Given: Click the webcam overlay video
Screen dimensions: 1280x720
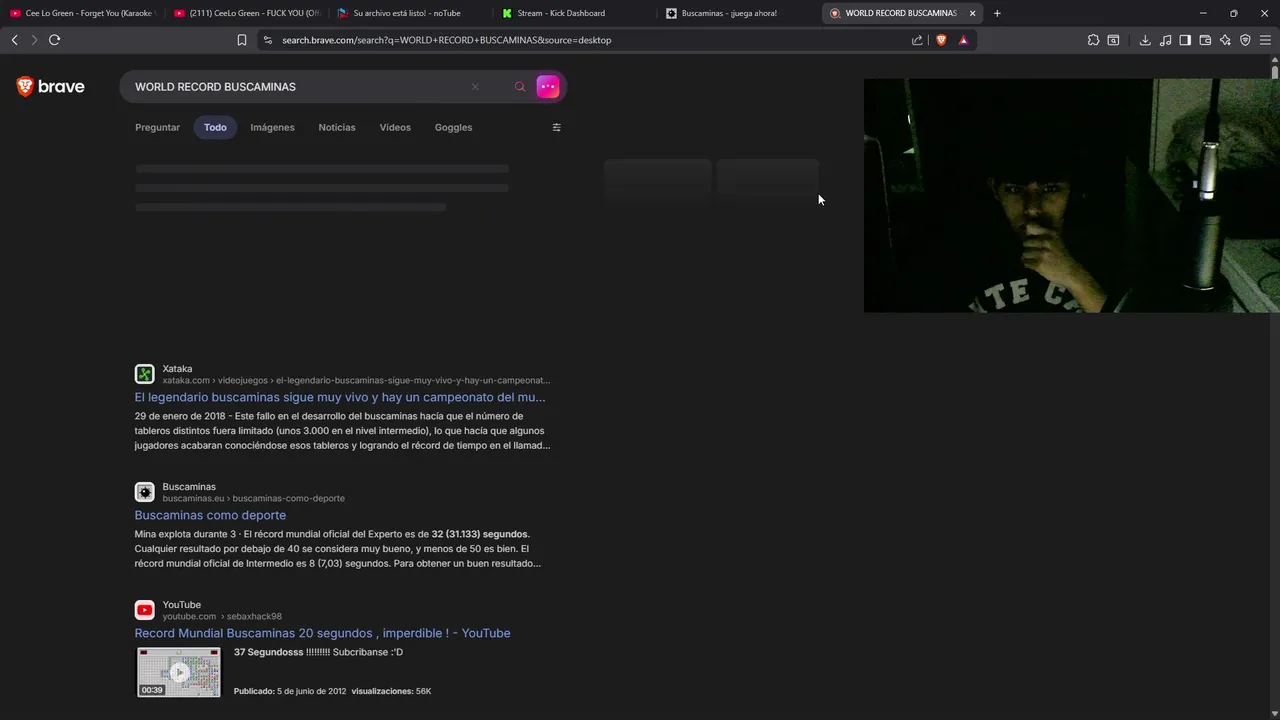Looking at the screenshot, I should [x=1071, y=196].
